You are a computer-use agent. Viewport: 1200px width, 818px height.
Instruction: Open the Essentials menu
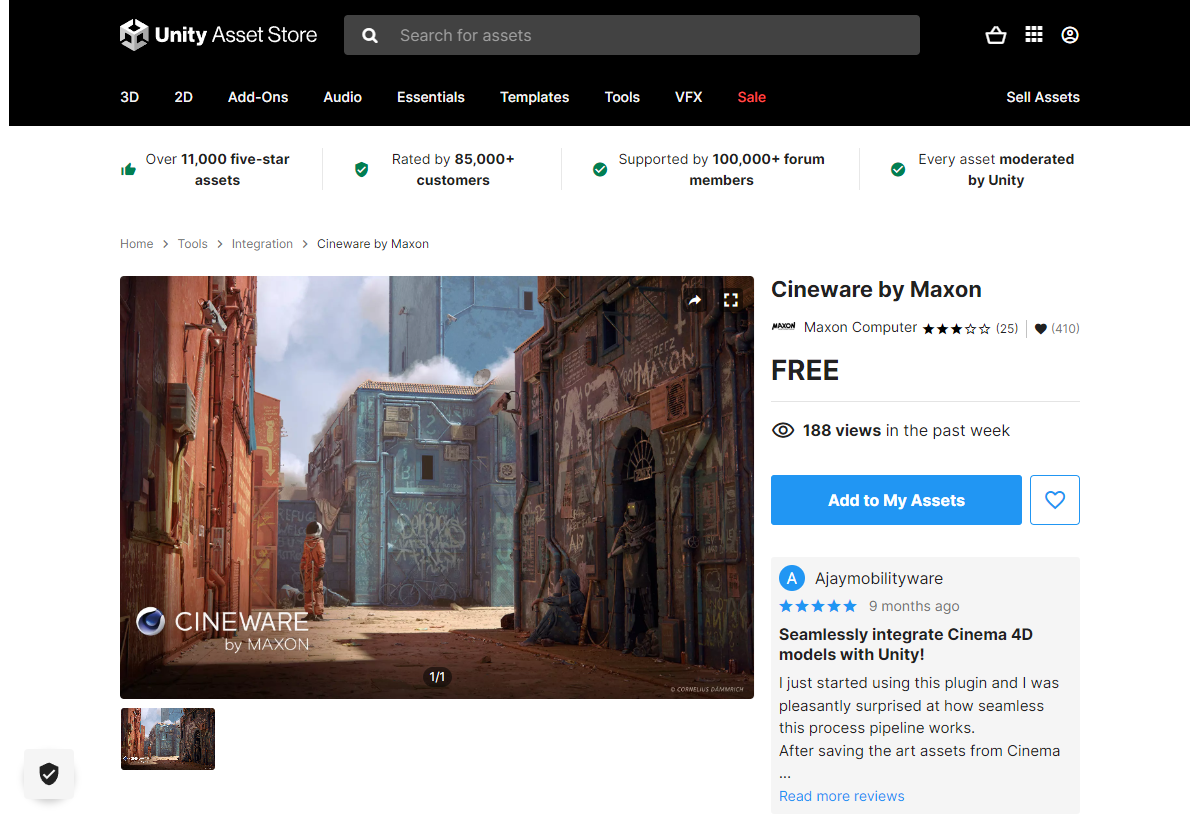coord(431,97)
